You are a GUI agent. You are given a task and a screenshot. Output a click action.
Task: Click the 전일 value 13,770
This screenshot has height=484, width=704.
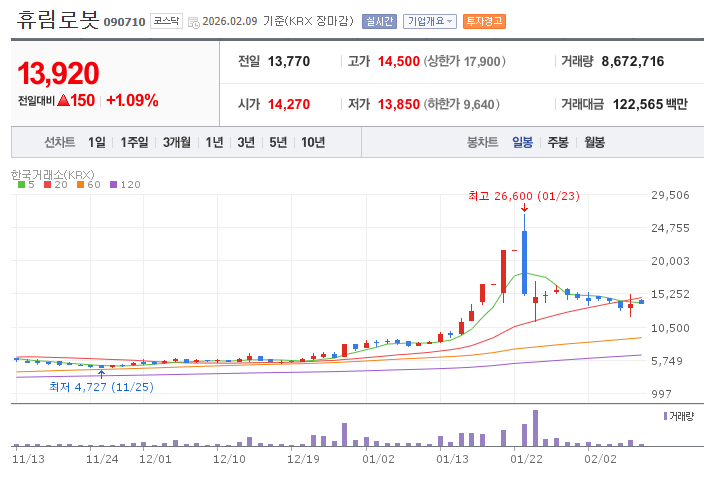pos(289,61)
